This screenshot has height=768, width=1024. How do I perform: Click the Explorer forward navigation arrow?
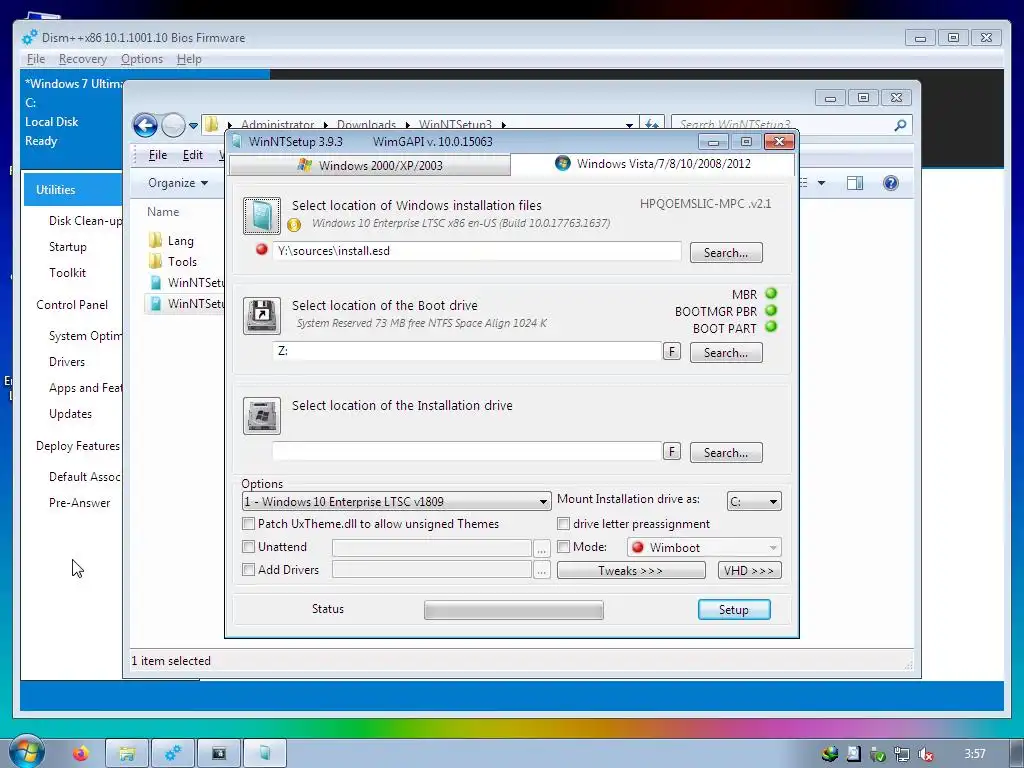point(173,125)
